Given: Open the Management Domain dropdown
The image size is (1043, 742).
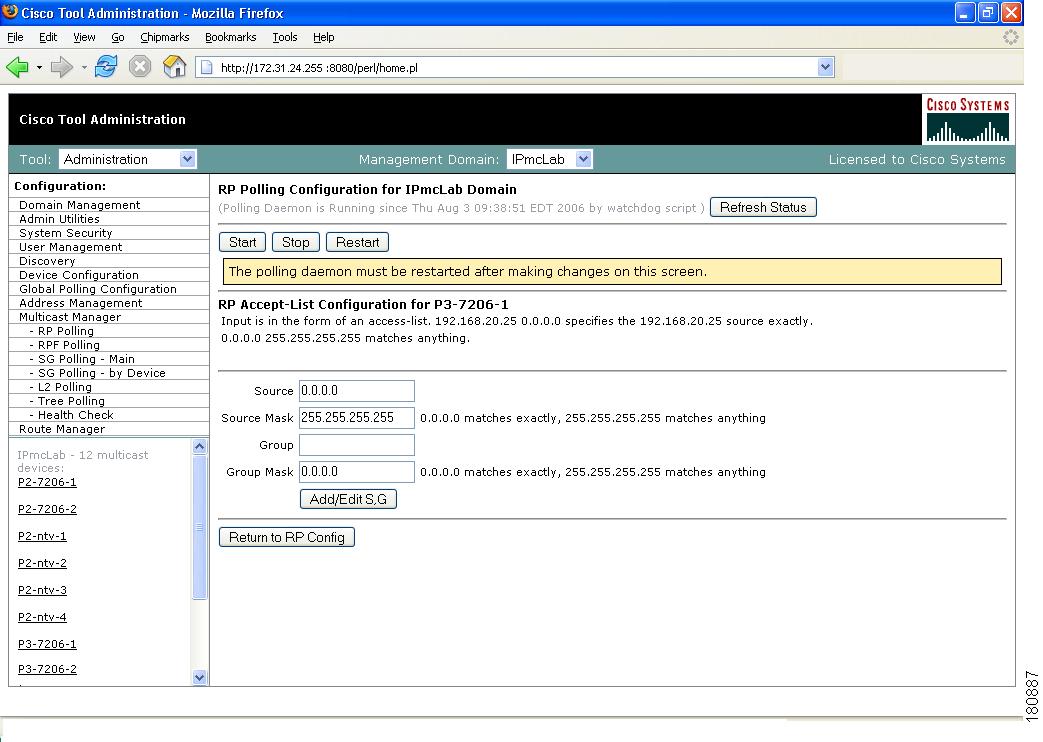Looking at the screenshot, I should 549,159.
